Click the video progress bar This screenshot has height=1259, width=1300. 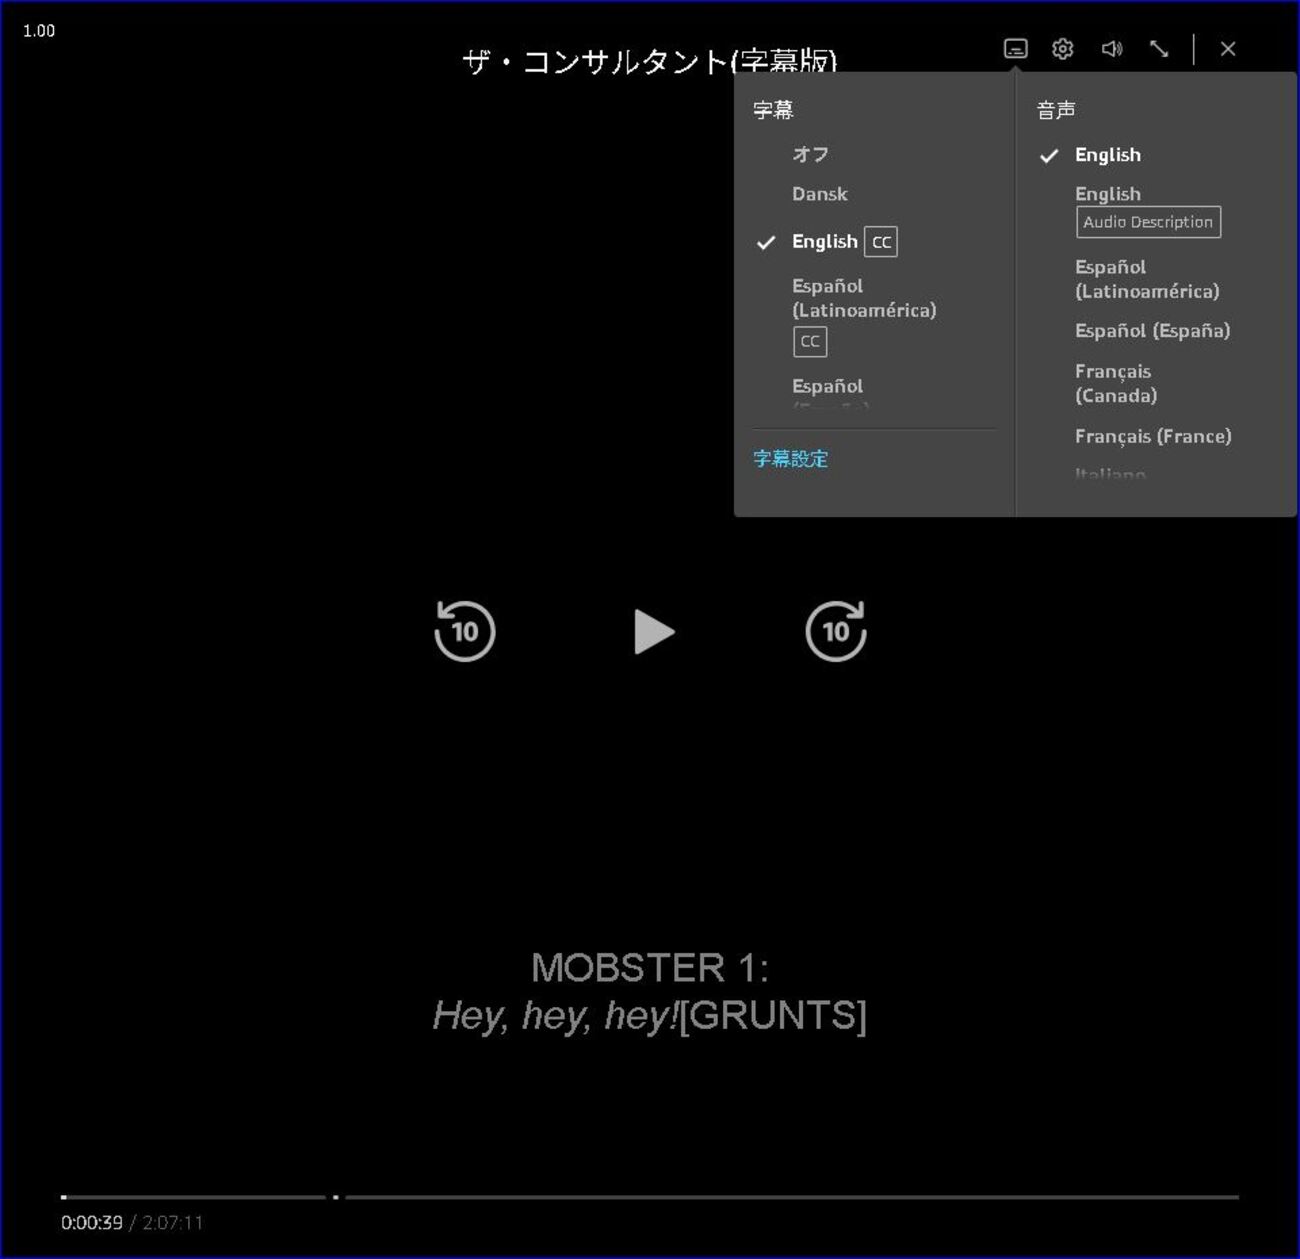coord(650,1196)
